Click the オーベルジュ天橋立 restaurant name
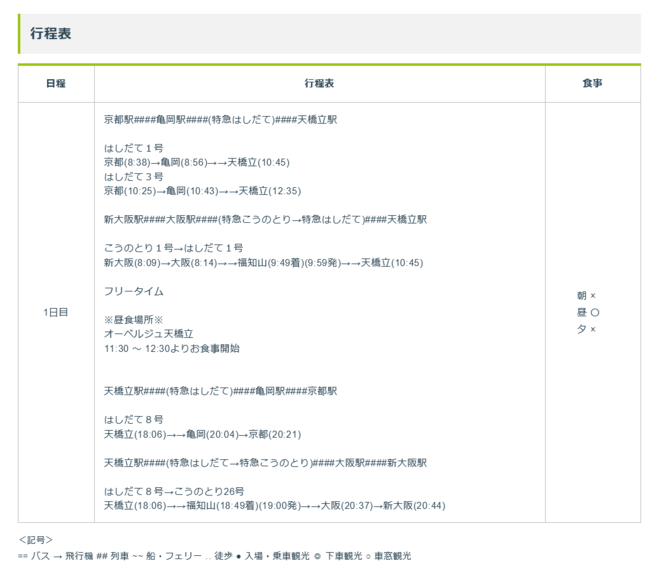The height and width of the screenshot is (568, 650). click(x=148, y=334)
